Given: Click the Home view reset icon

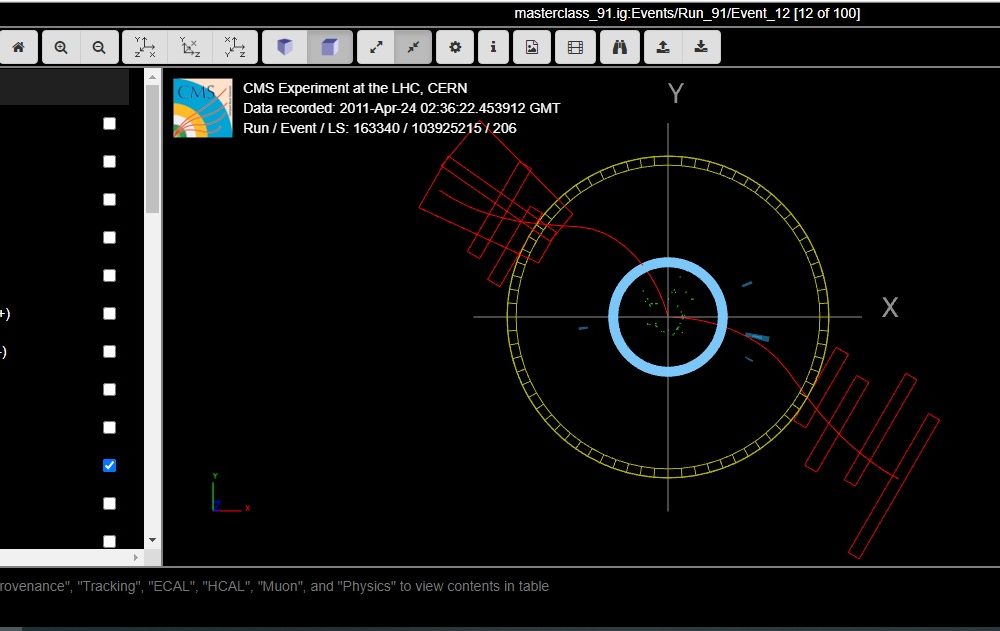Looking at the screenshot, I should tap(18, 47).
